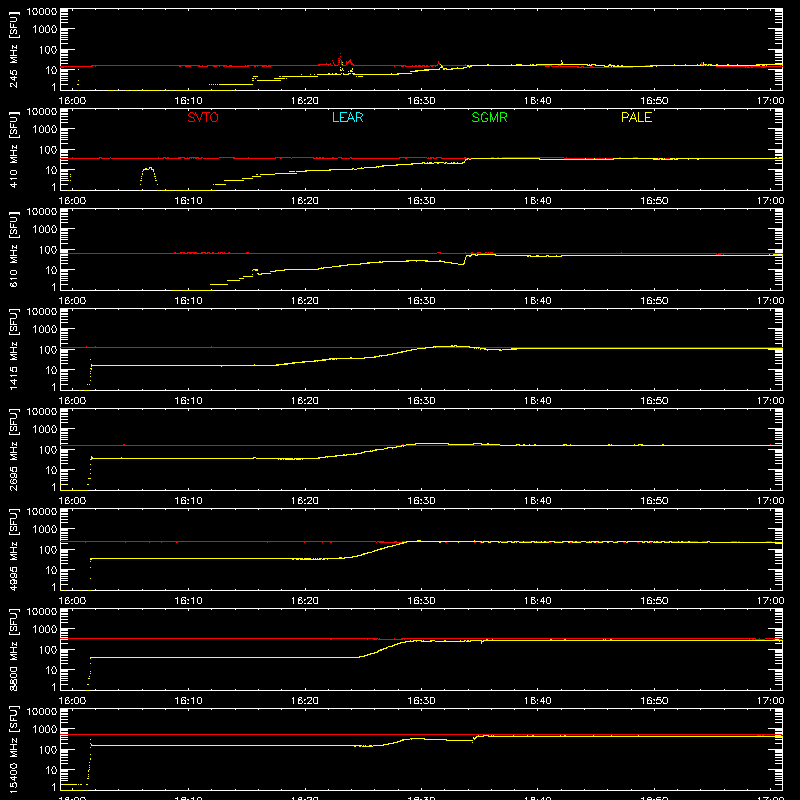This screenshot has height=800, width=800.
Task: Click 16:10 label under the 410 MHz panel
Action: point(188,201)
